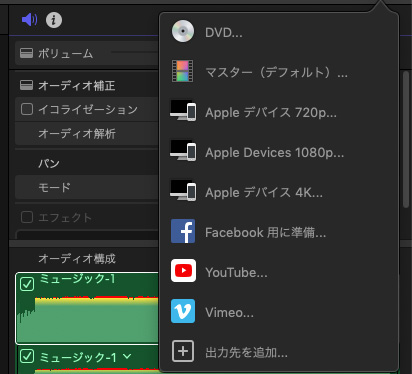
Task: Click the Apple デバイス 4K device icon
Action: pyautogui.click(x=183, y=191)
